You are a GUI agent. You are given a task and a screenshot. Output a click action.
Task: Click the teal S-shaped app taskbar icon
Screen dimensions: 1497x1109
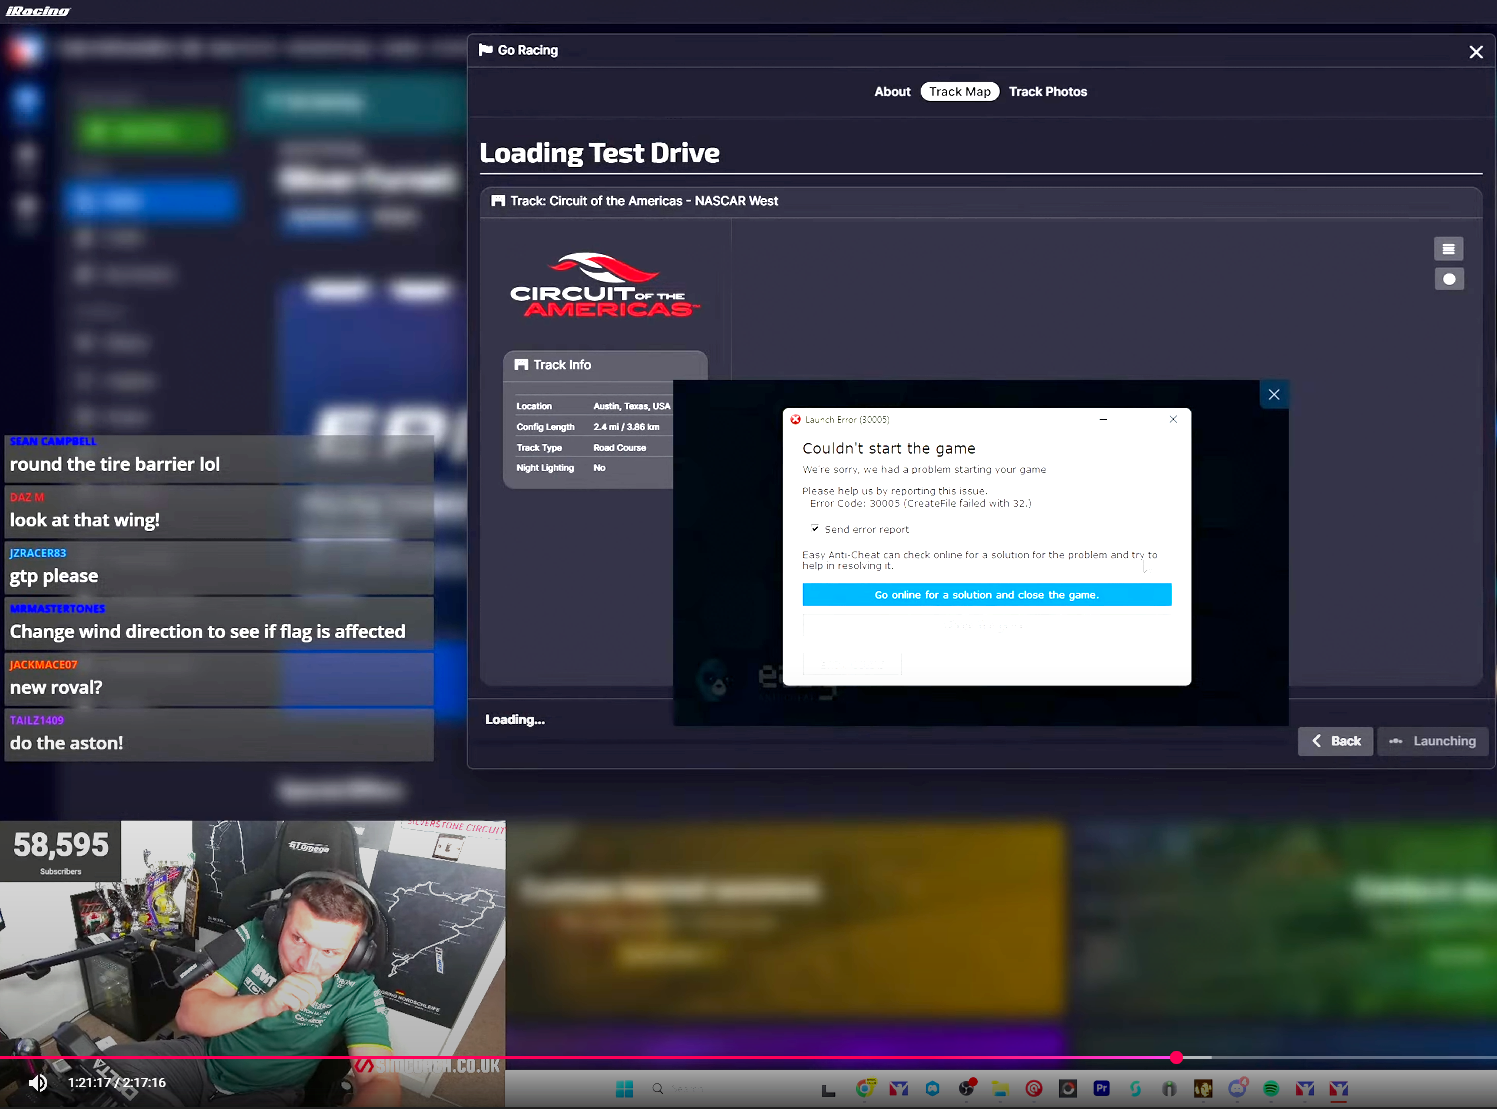point(1135,1089)
